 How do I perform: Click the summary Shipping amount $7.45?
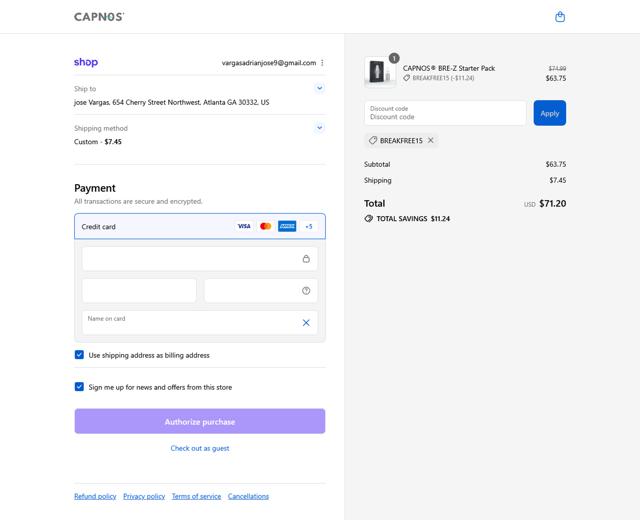pos(558,180)
